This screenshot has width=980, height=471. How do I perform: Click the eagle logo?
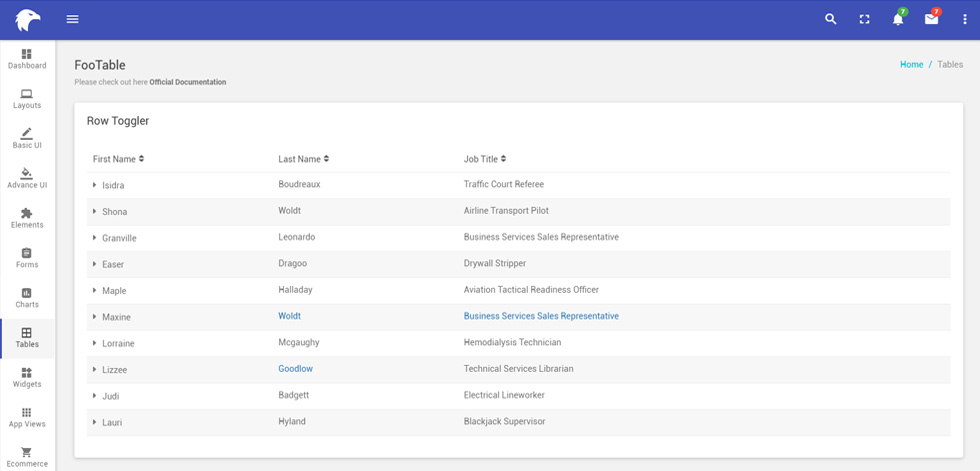pyautogui.click(x=28, y=20)
